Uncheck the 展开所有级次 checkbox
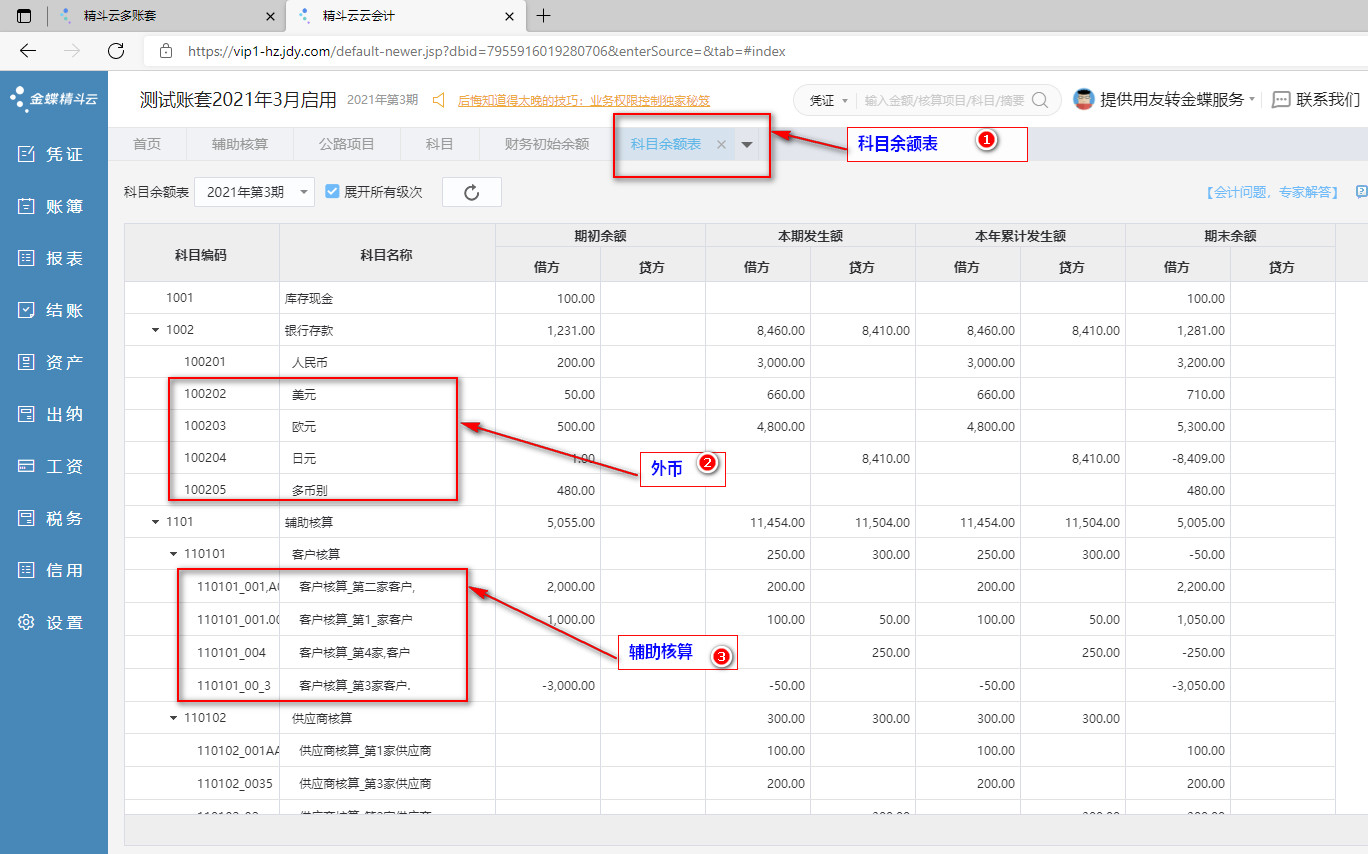This screenshot has width=1368, height=854. (333, 191)
